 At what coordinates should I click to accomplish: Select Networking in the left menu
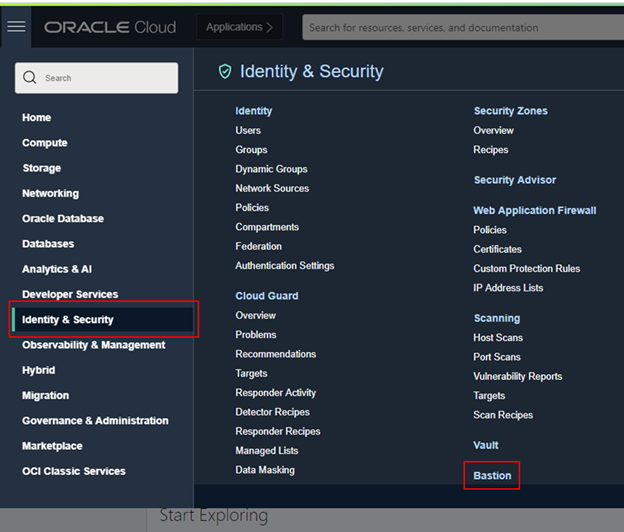click(50, 193)
